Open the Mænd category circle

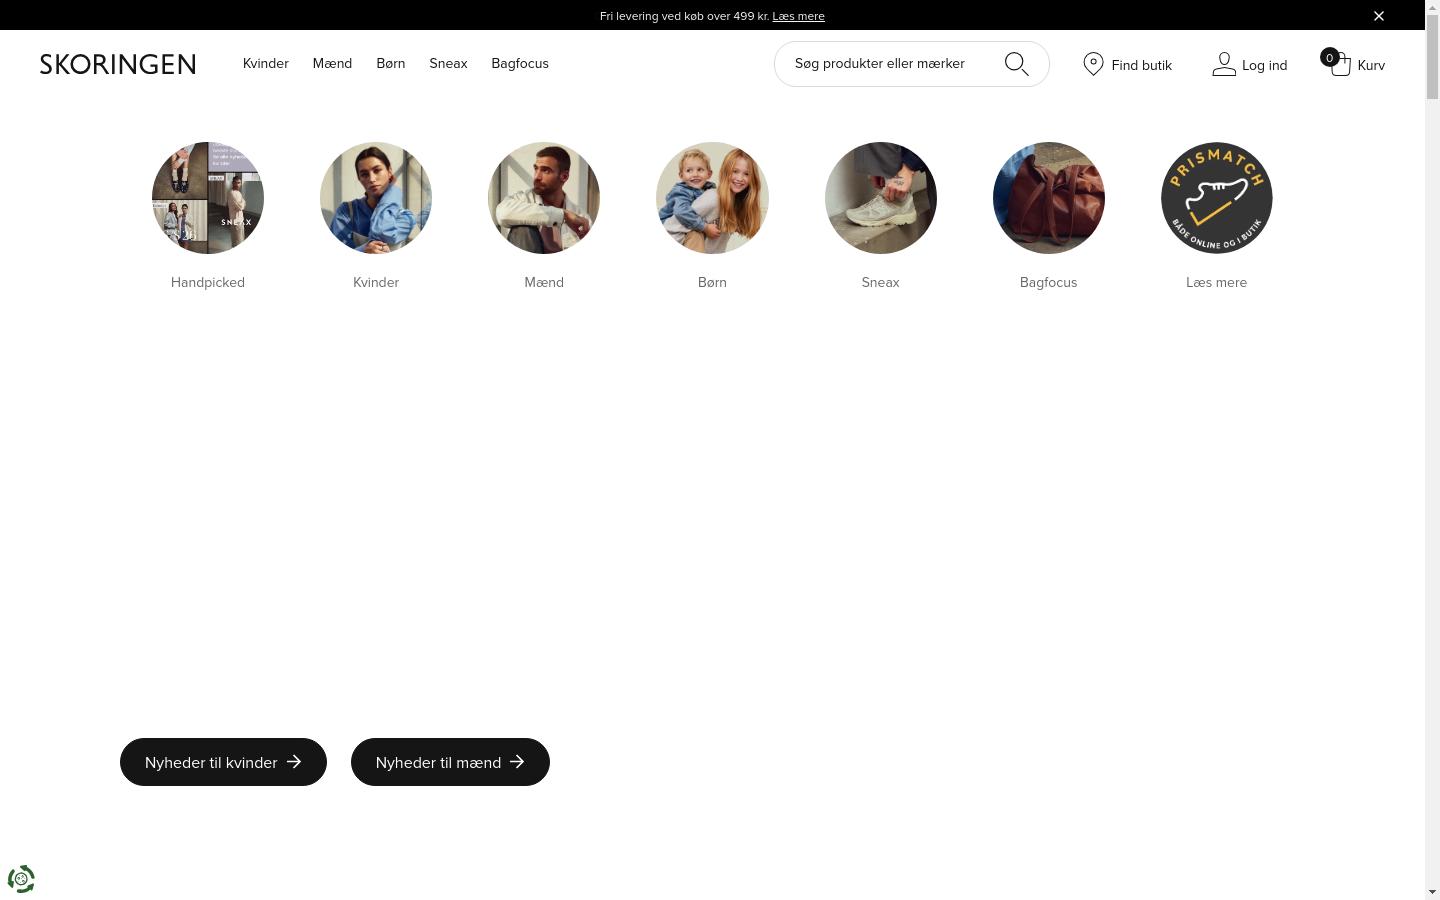(x=544, y=197)
